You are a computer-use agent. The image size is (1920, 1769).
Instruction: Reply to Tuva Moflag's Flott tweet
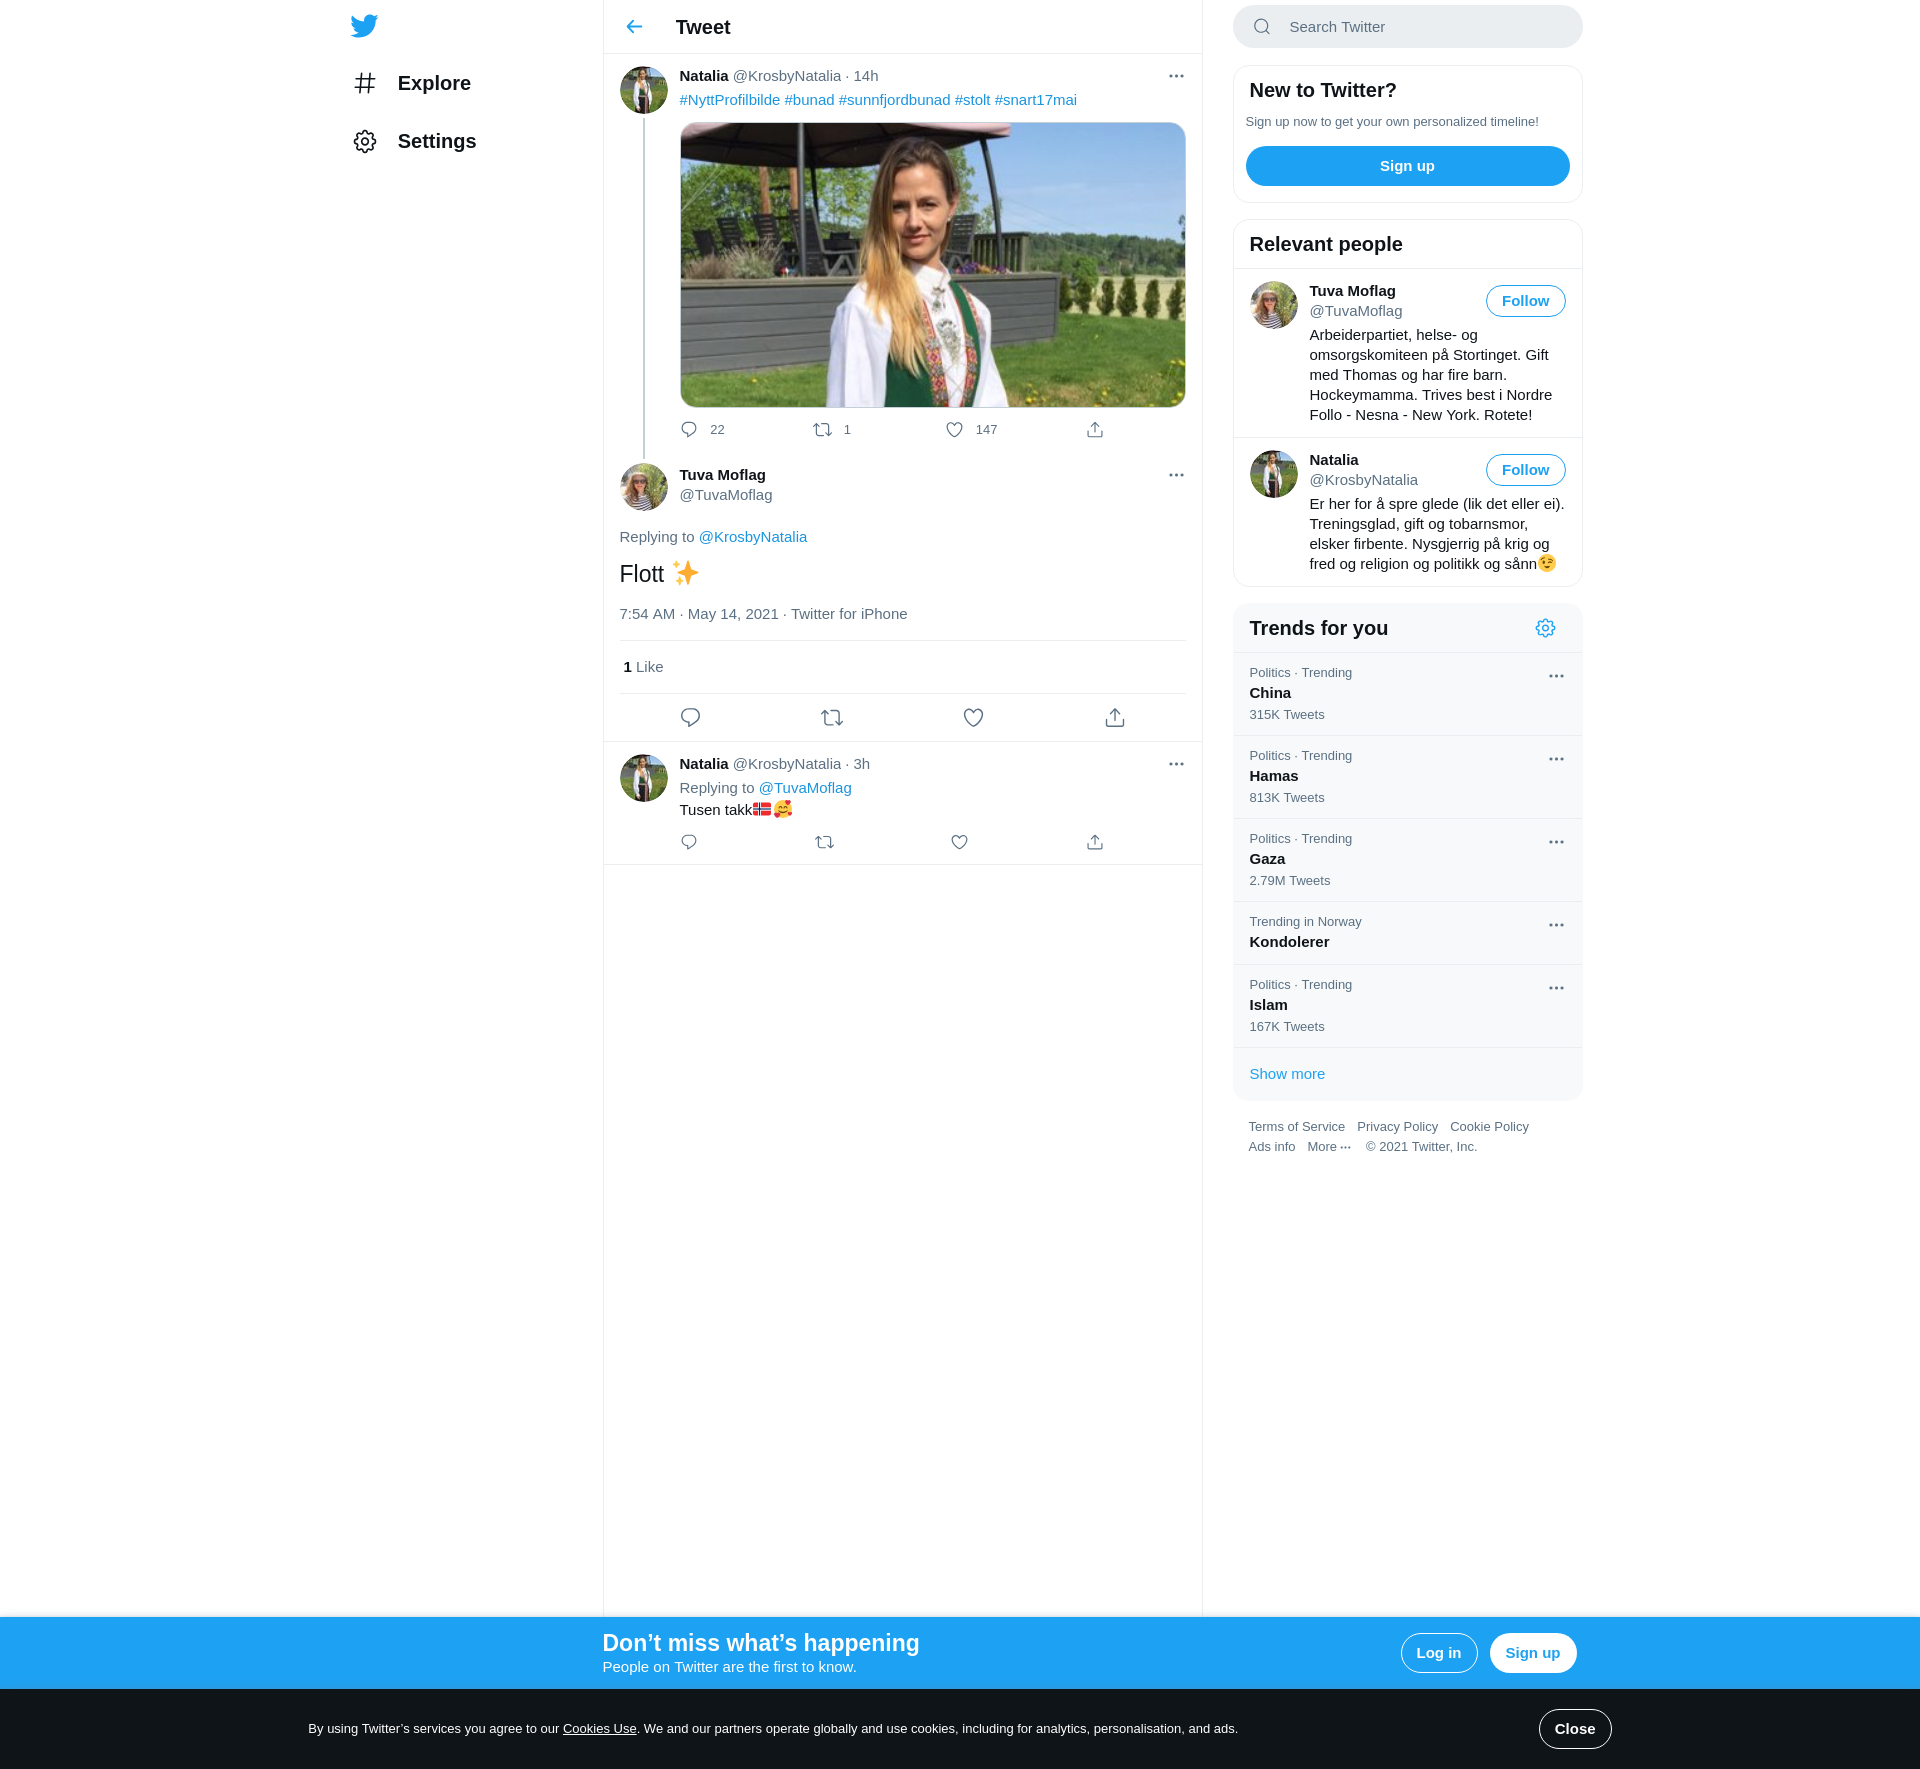click(690, 718)
